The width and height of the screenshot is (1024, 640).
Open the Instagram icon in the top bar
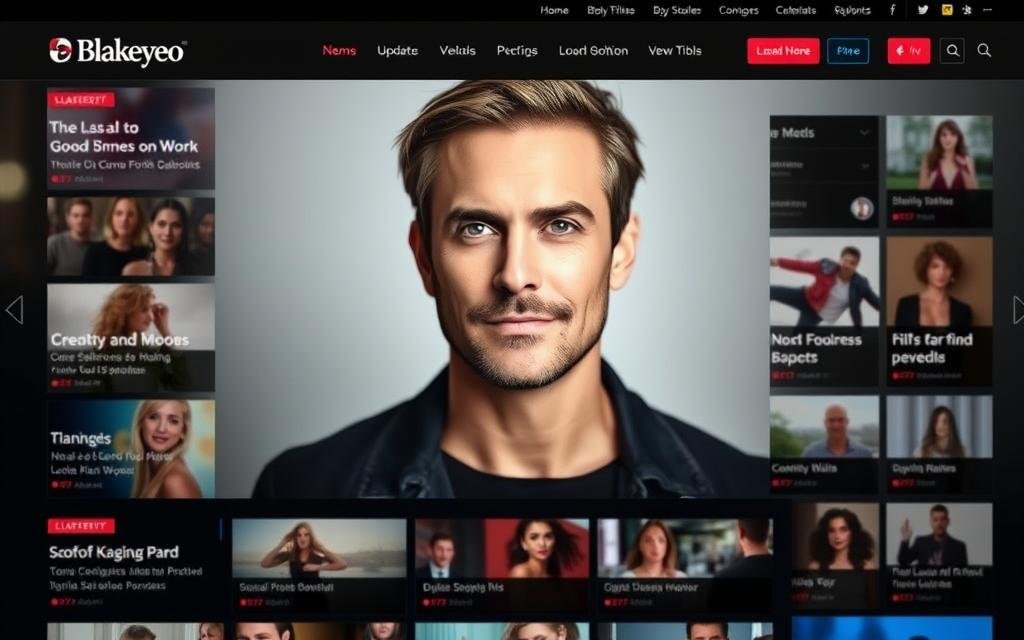946,10
